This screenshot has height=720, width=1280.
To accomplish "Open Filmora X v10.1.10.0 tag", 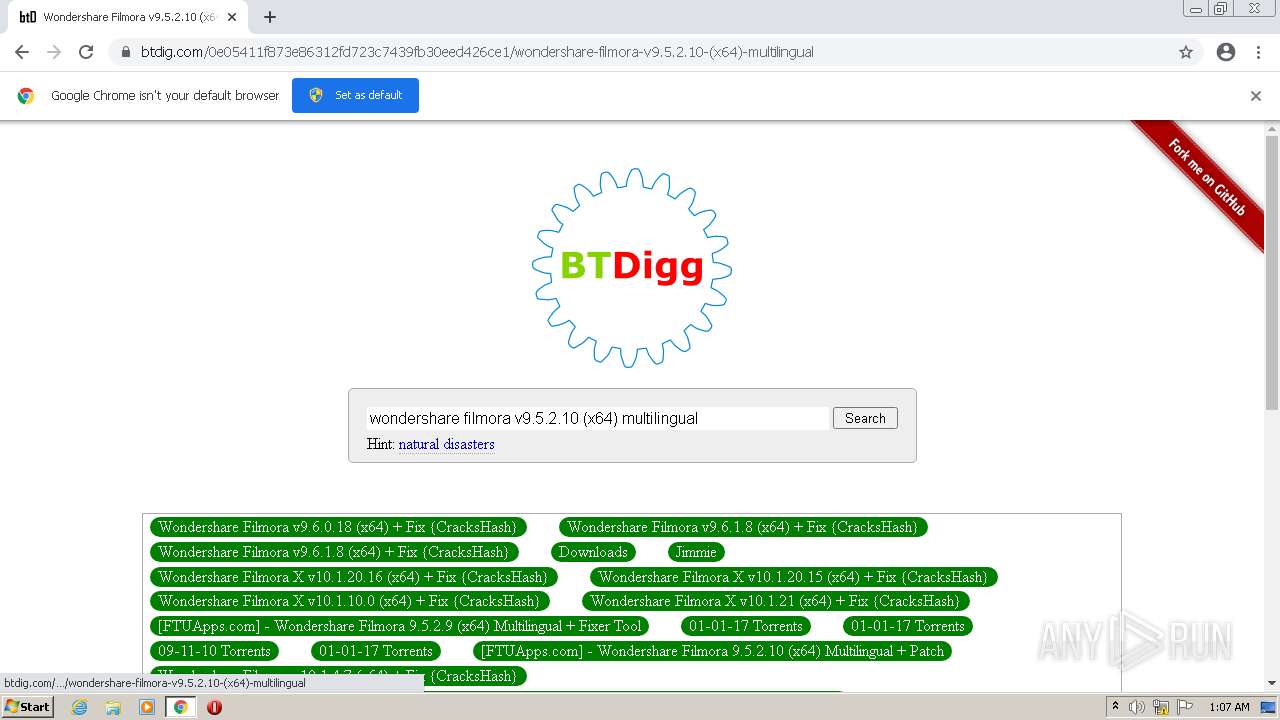I will click(x=349, y=601).
